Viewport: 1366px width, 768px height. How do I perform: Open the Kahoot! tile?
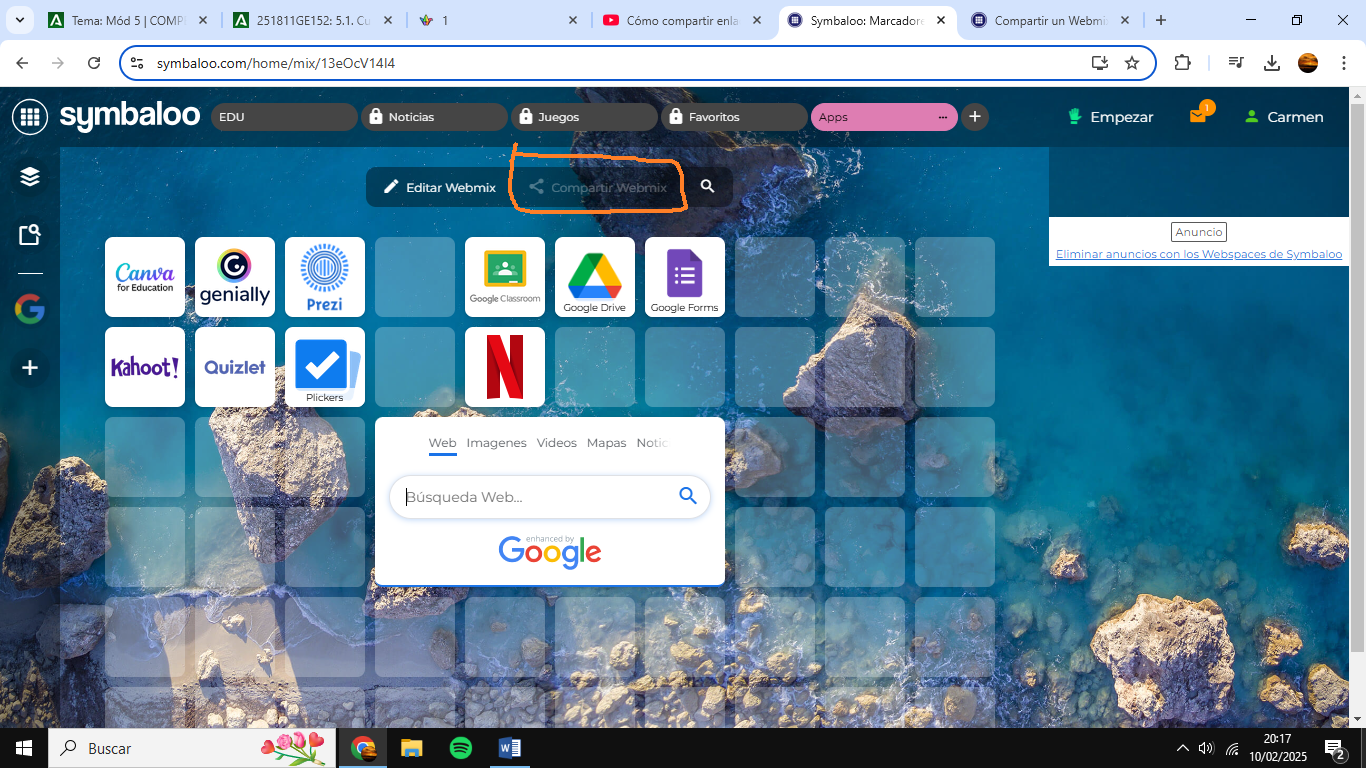point(145,367)
